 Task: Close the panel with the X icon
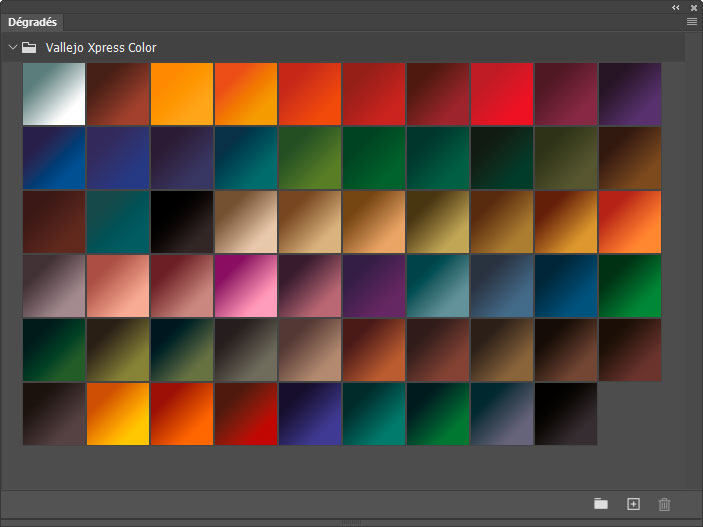[693, 7]
